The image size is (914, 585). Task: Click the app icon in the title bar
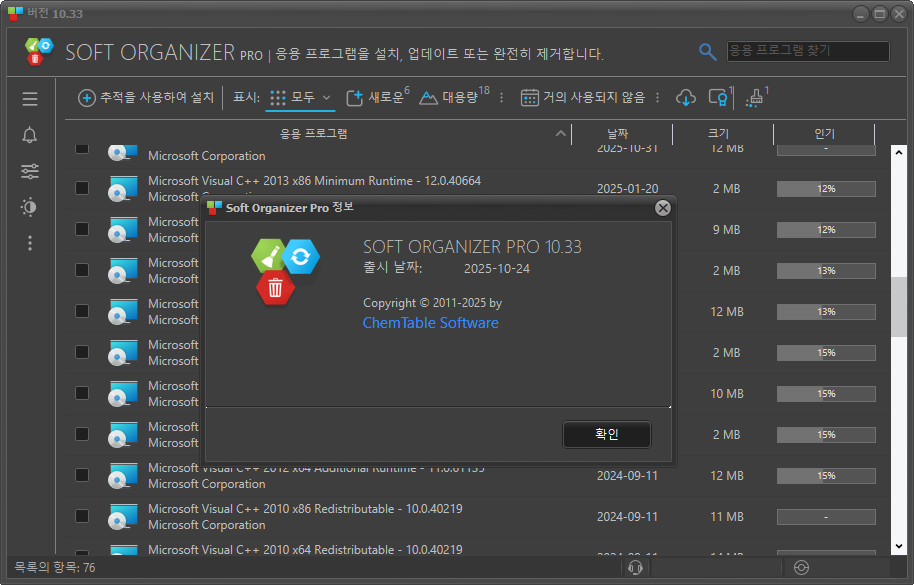click(15, 13)
